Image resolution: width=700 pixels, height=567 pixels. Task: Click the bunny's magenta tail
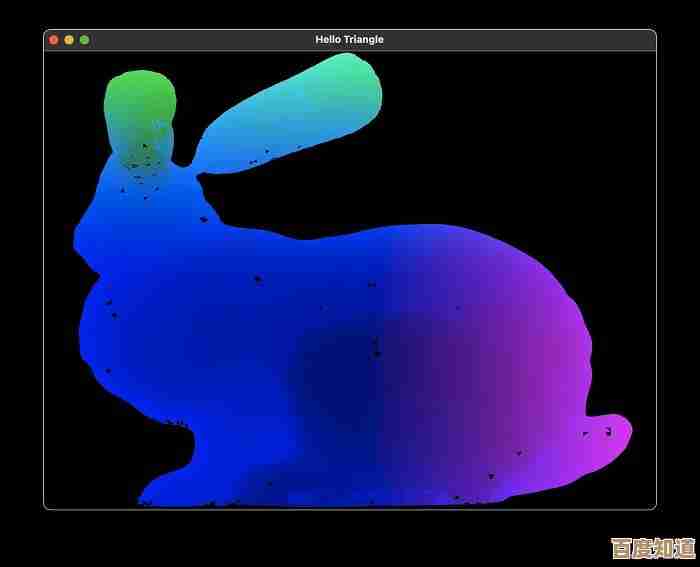click(612, 438)
